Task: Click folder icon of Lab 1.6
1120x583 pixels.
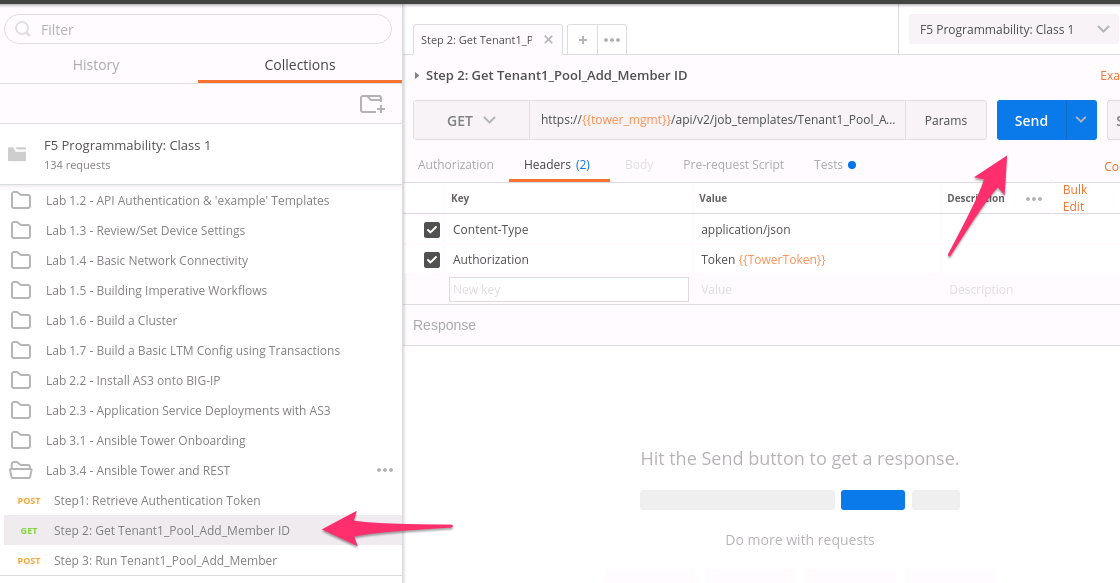Action: pyautogui.click(x=21, y=321)
